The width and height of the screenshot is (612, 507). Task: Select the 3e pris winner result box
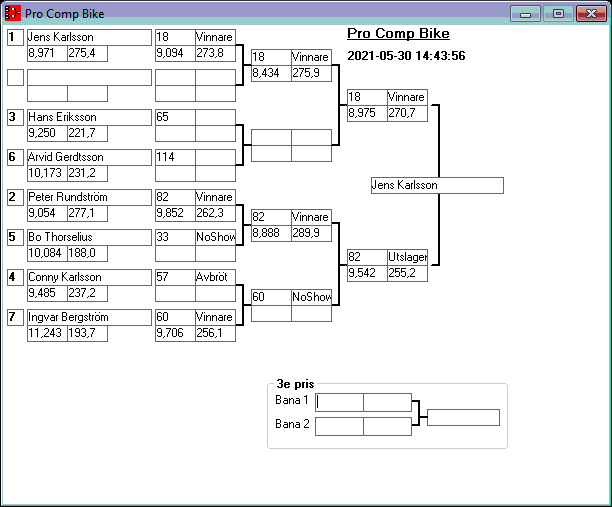[x=463, y=417]
